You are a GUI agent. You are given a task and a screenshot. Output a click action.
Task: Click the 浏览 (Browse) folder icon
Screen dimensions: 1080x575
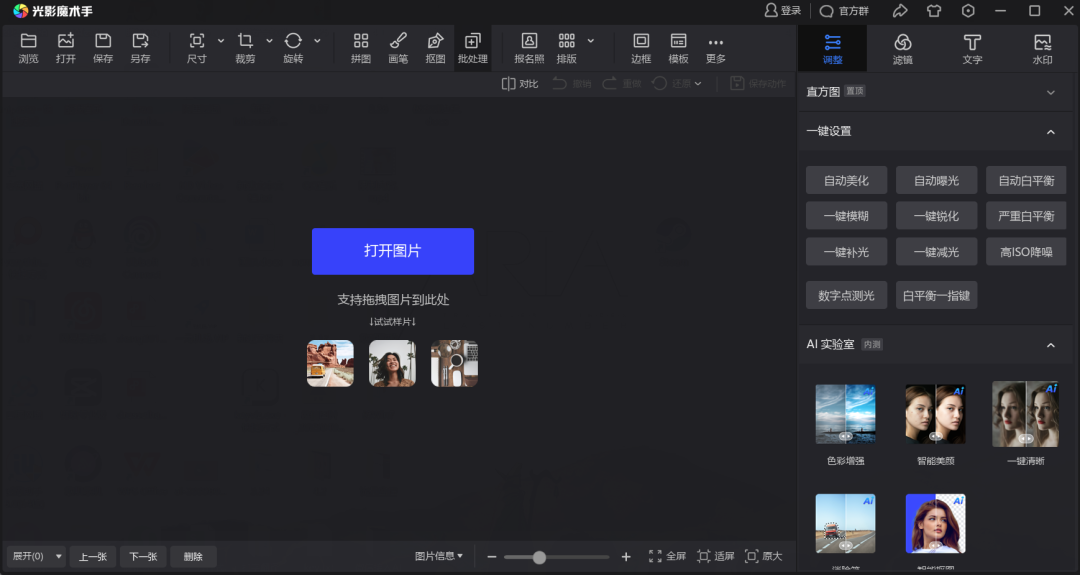click(28, 41)
